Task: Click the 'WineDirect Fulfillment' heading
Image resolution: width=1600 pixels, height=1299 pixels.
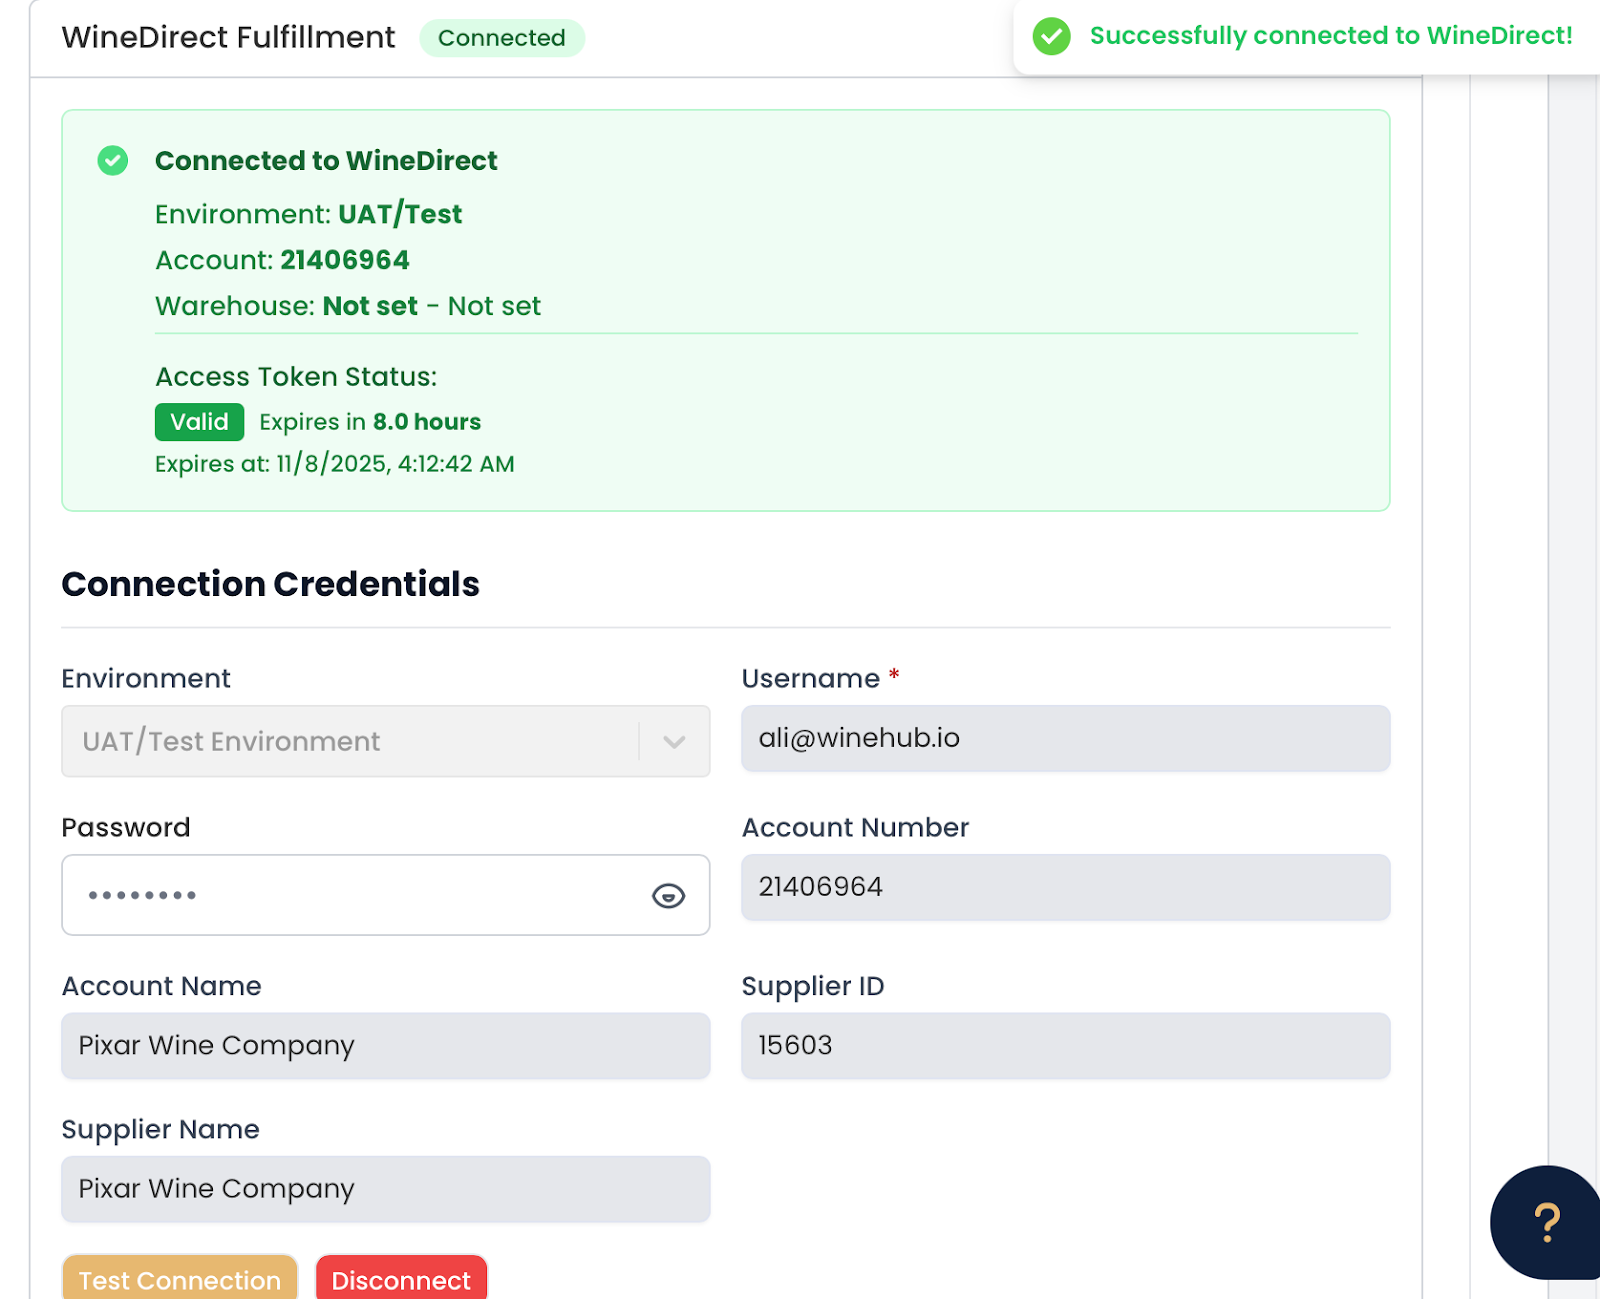Action: tap(228, 38)
